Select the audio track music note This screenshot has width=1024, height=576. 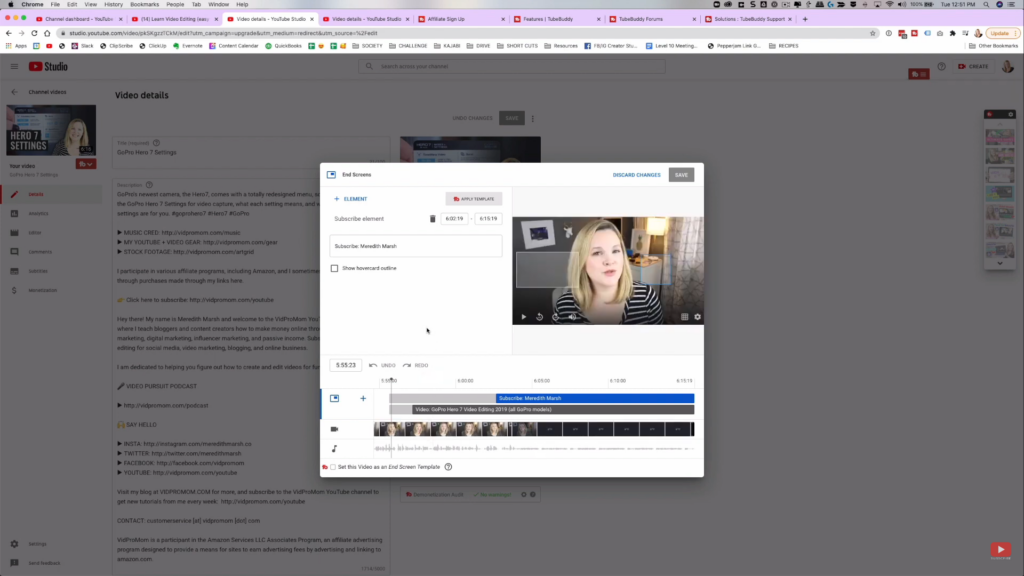tap(334, 449)
